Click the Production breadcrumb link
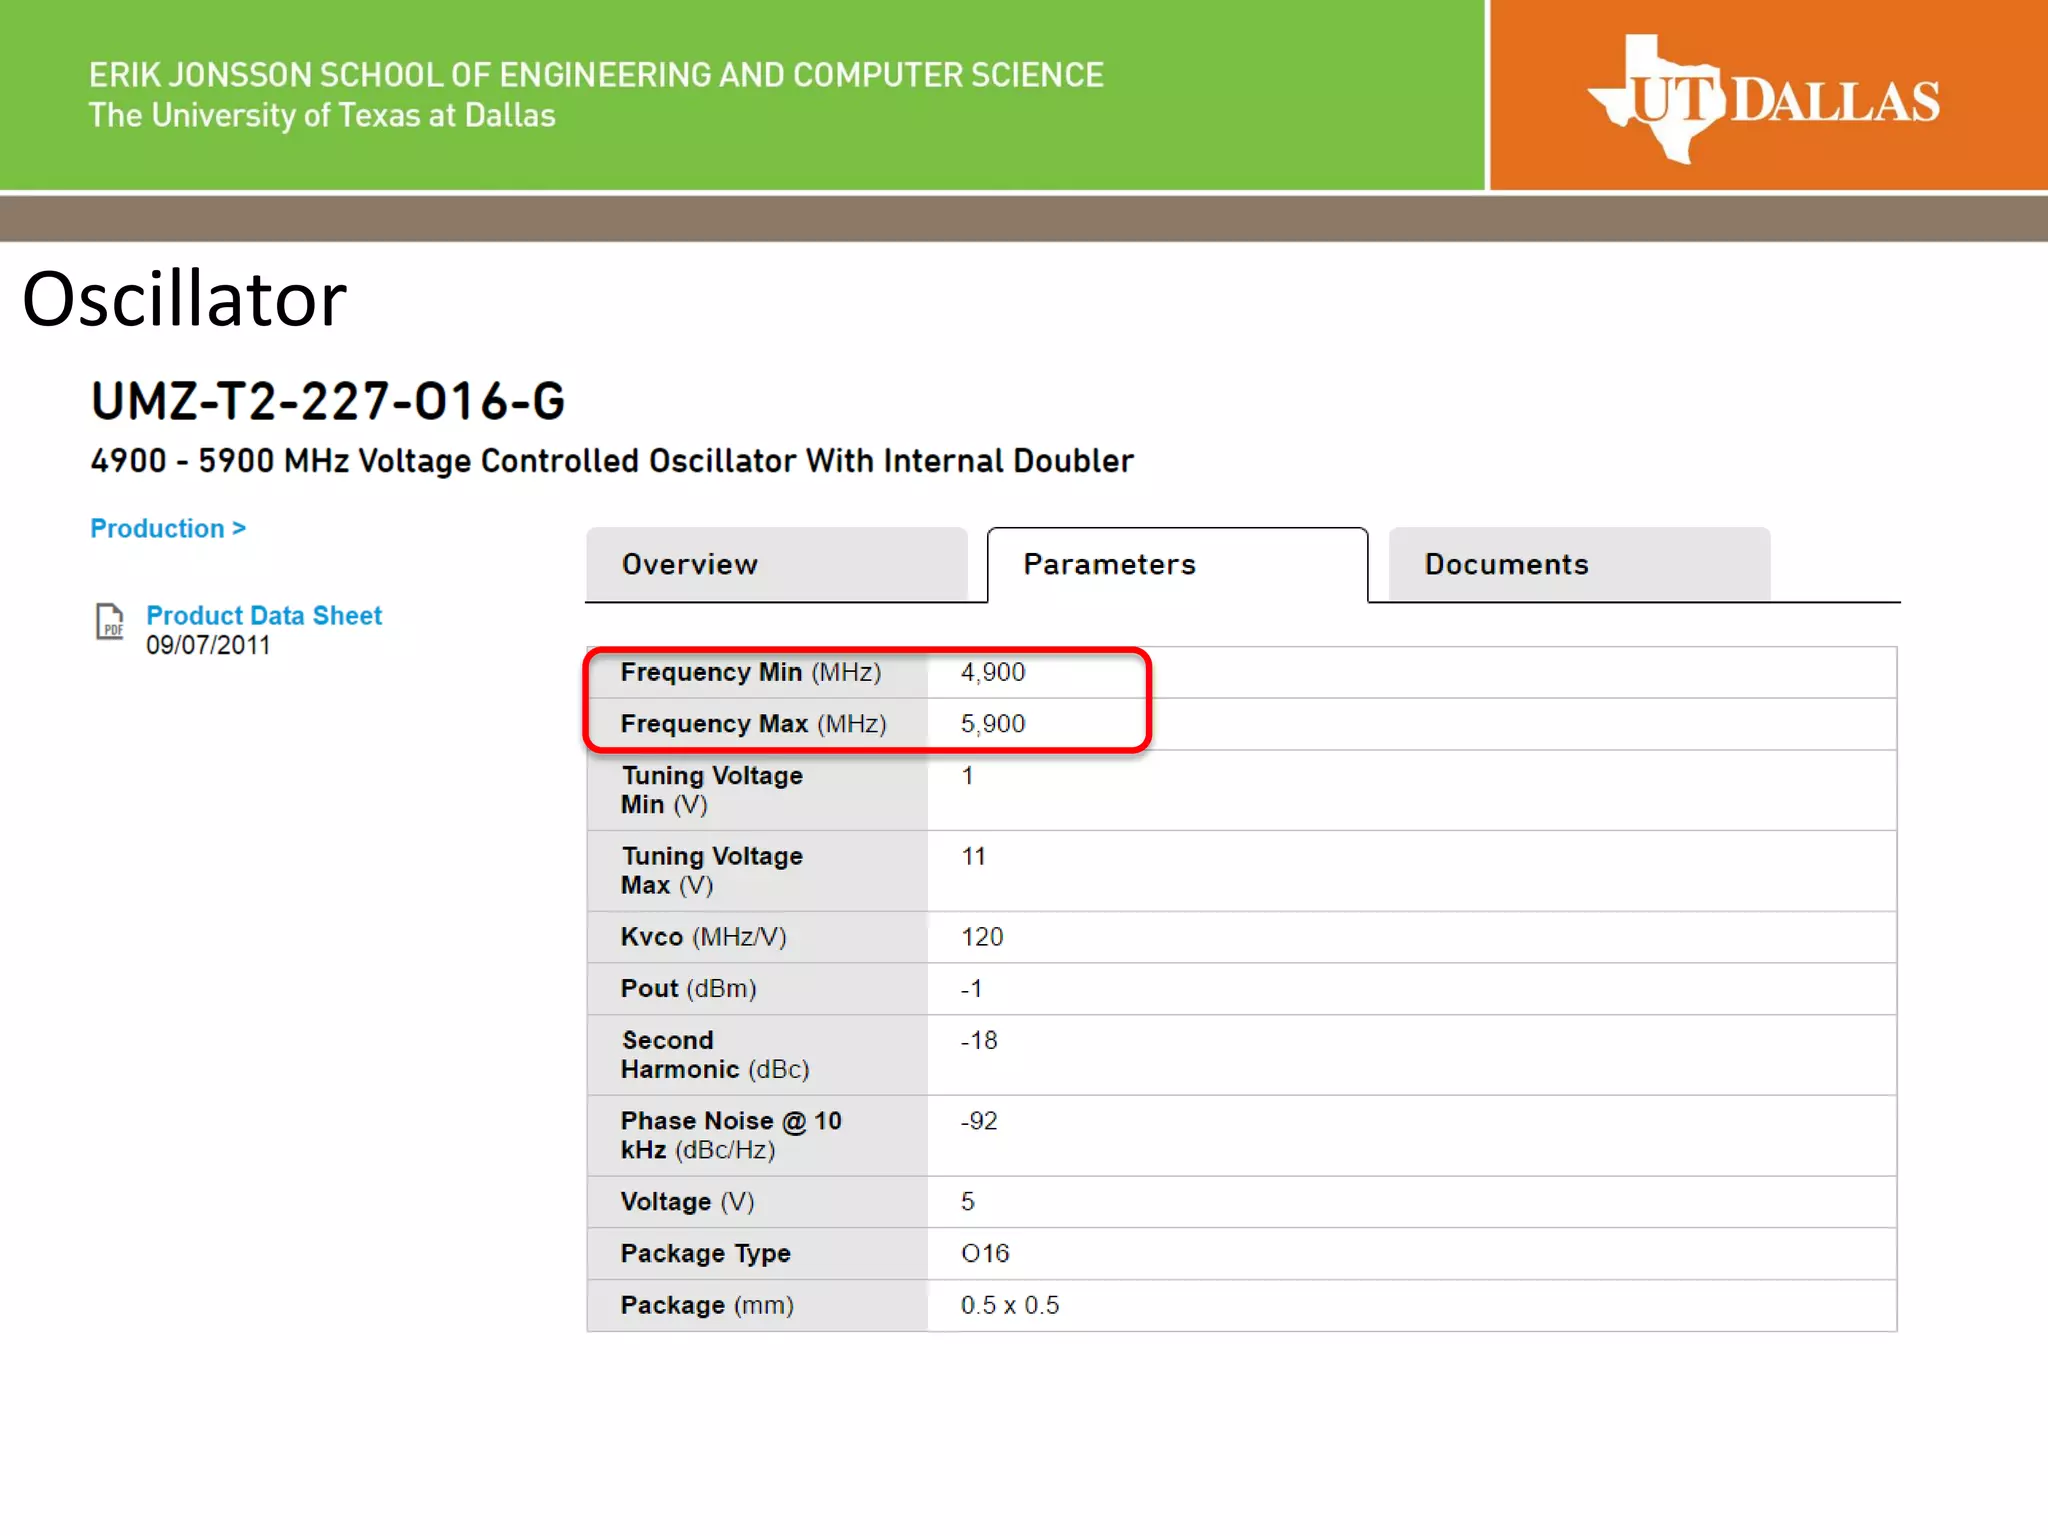This screenshot has height=1536, width=2048. tap(168, 528)
